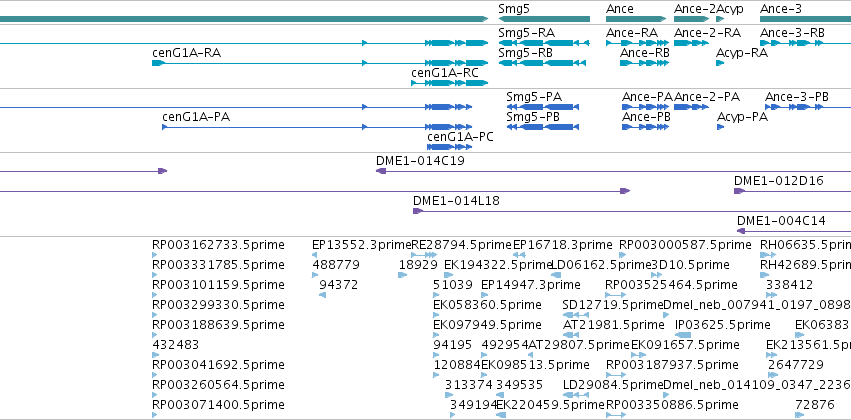Click the EK091657.5prime EST label
The image size is (851, 420).
(x=685, y=345)
